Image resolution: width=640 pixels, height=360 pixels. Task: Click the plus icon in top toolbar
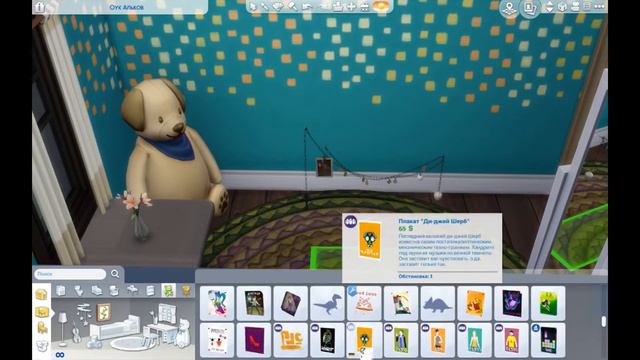click(351, 7)
